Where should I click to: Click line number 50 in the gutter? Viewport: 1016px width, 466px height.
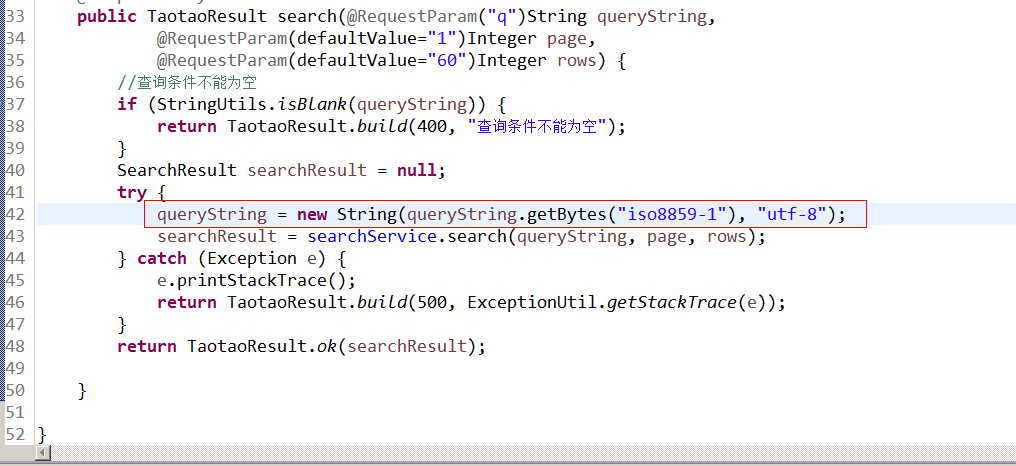15,391
